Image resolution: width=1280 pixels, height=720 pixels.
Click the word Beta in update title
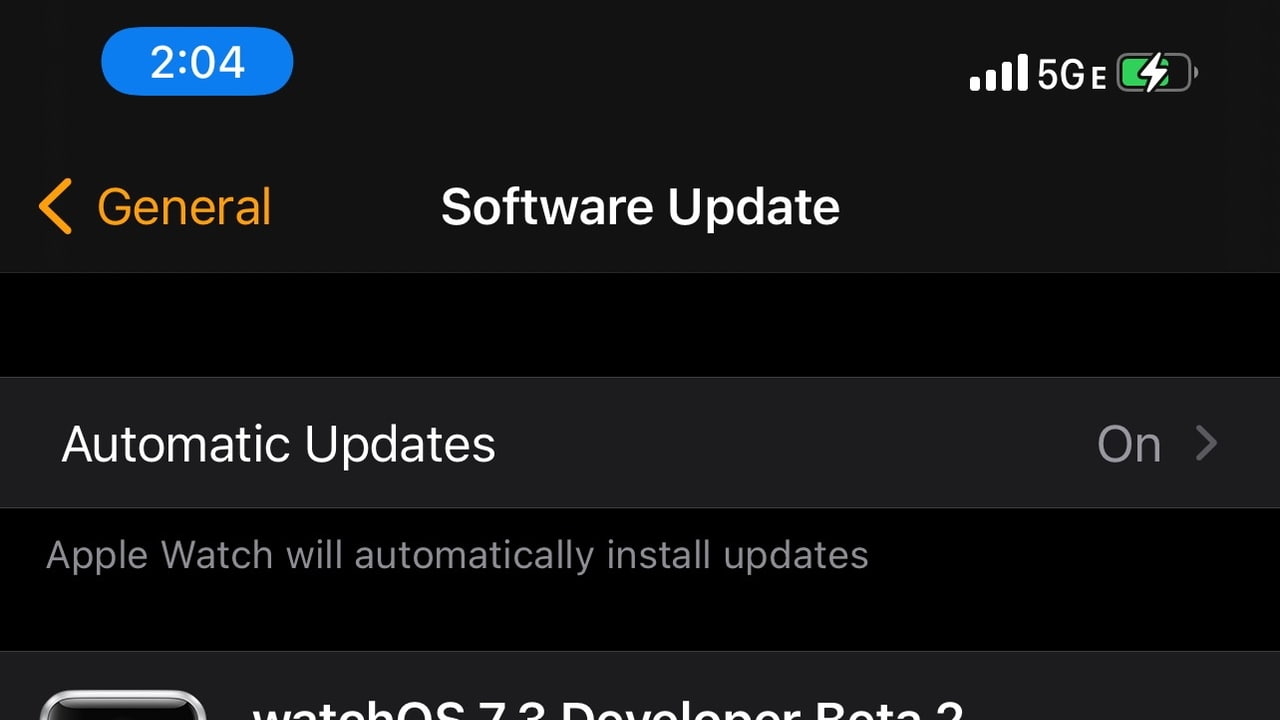pos(870,708)
